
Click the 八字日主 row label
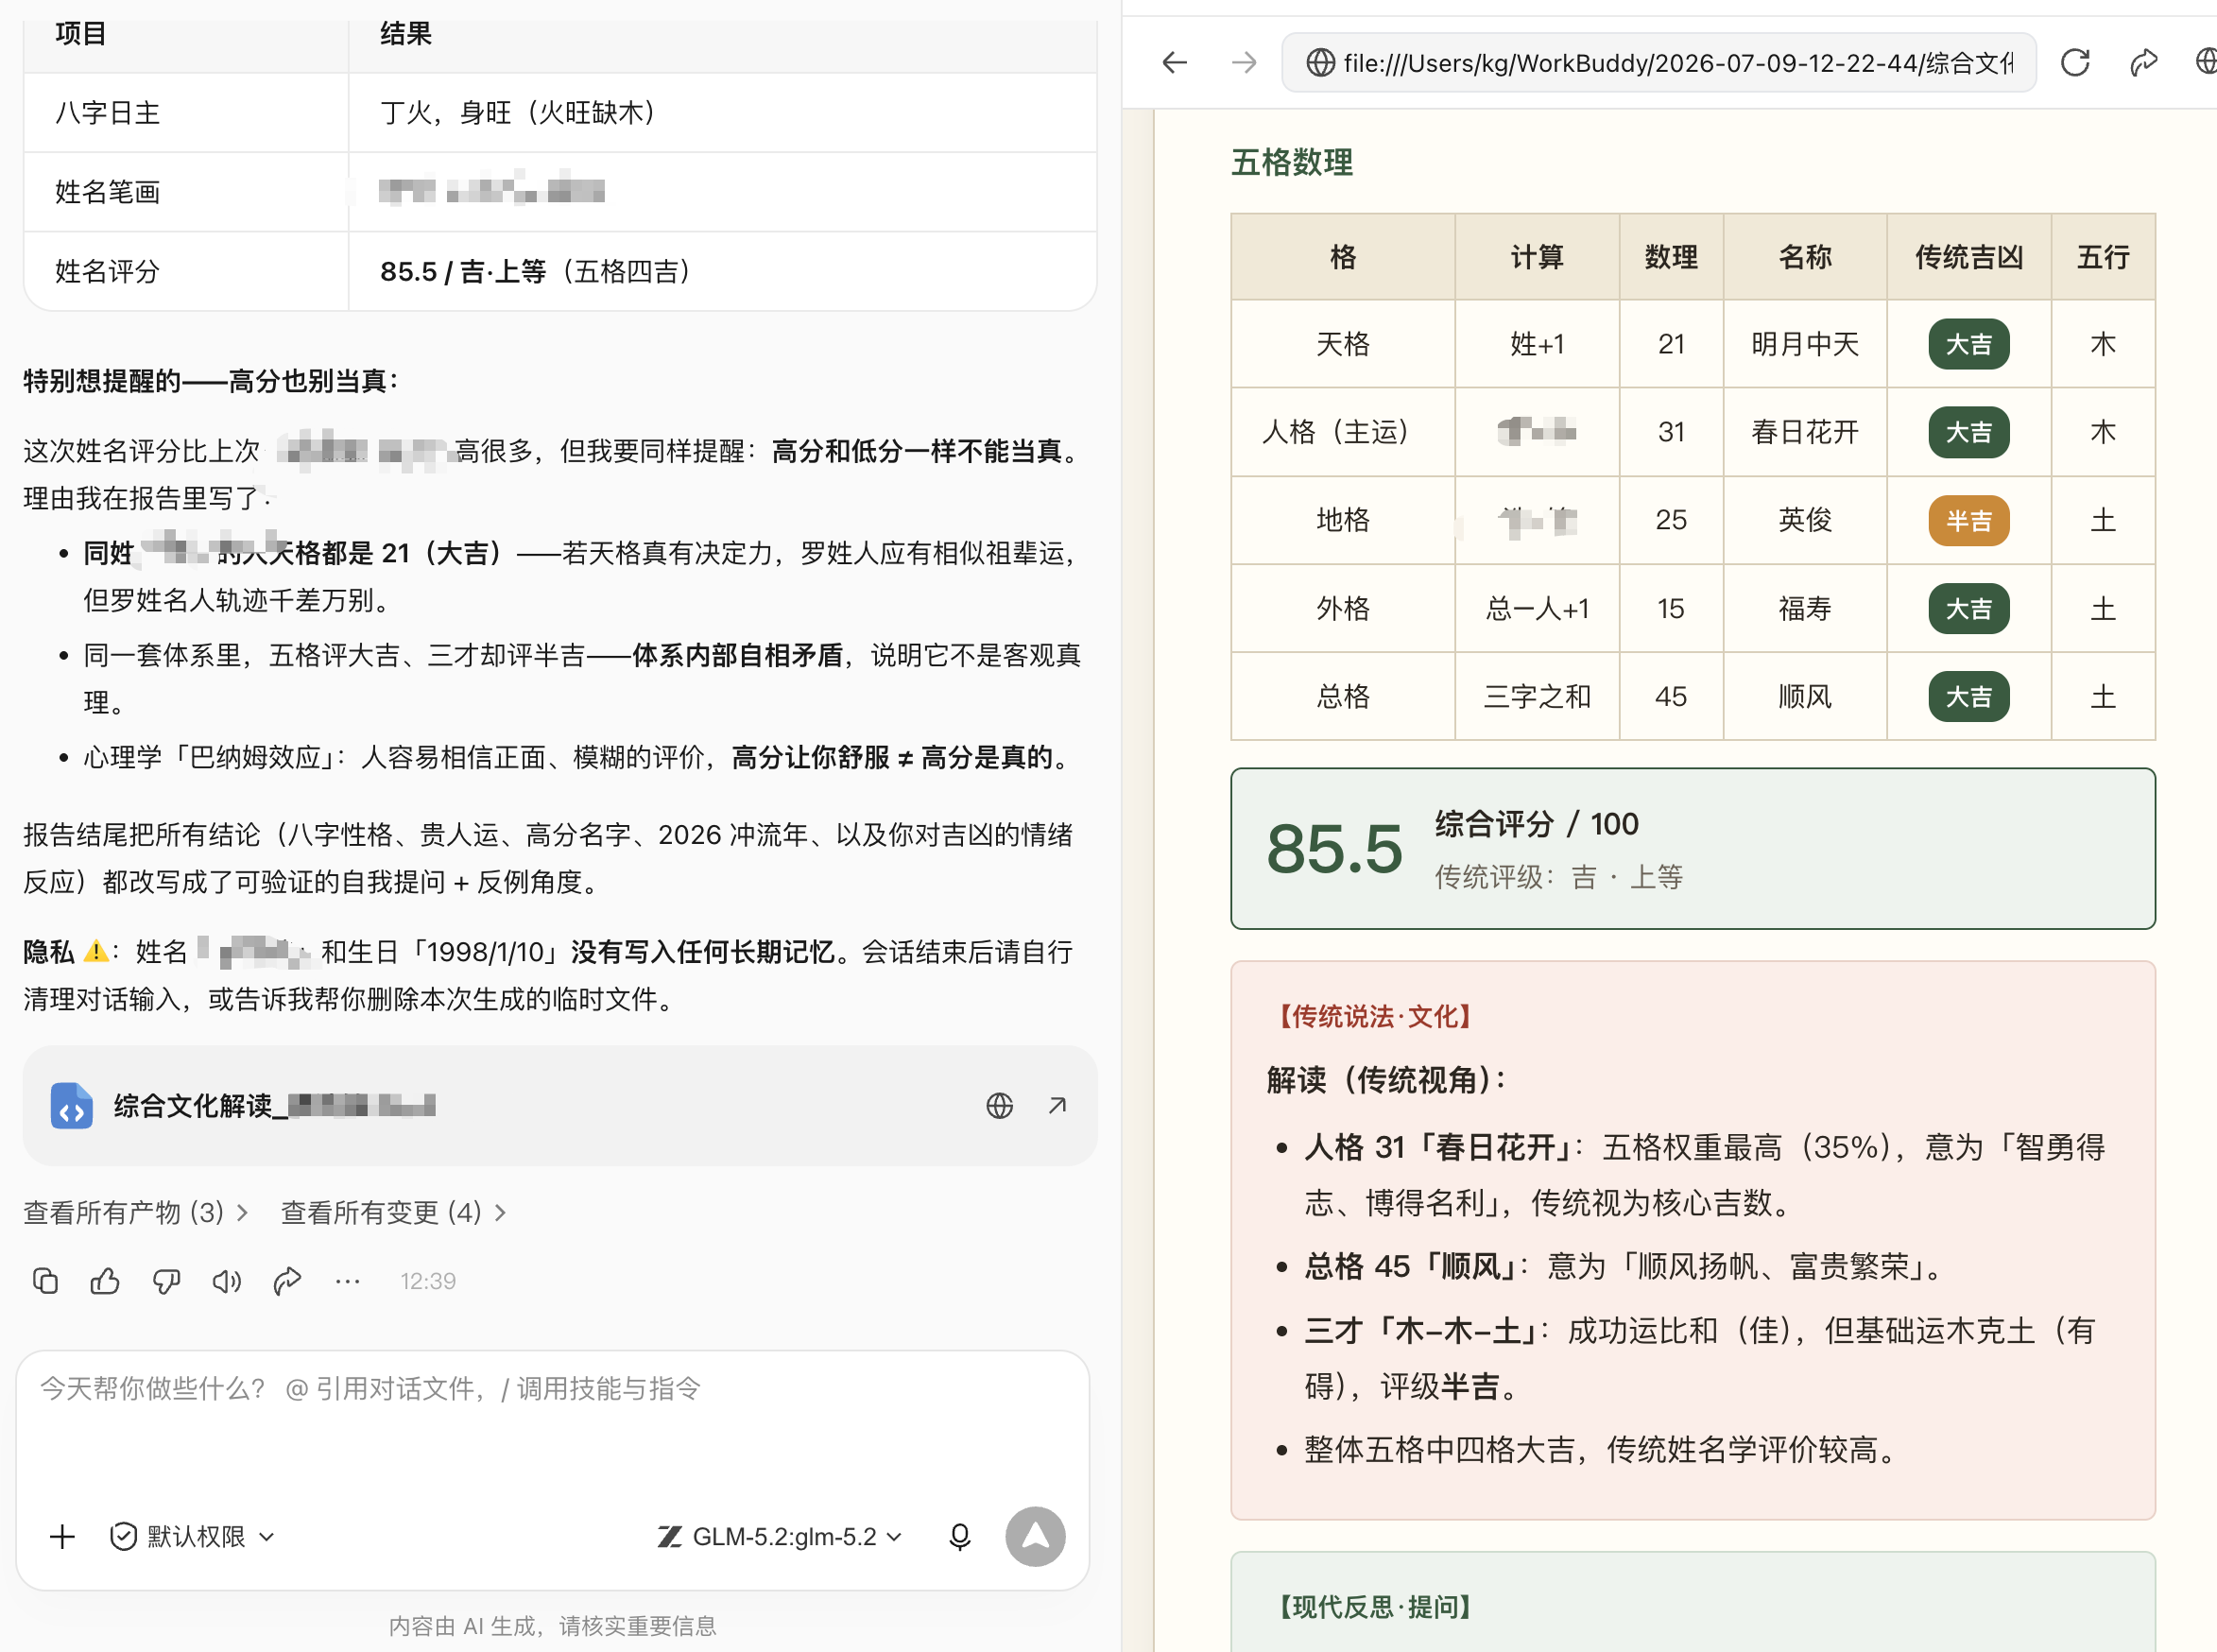point(107,112)
